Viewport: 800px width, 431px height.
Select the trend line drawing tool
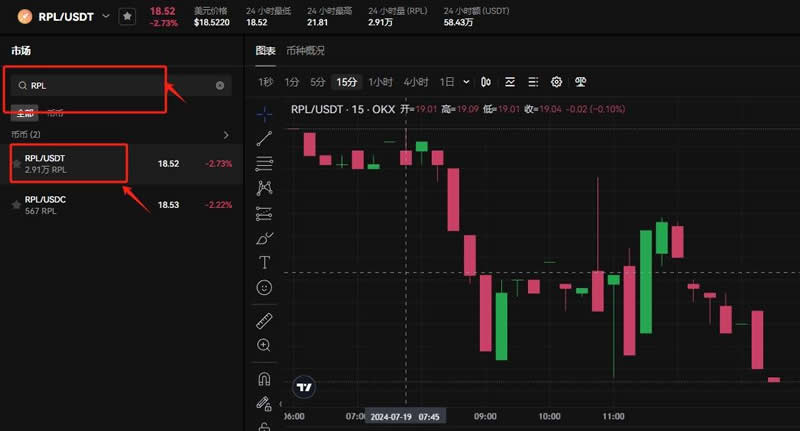pyautogui.click(x=264, y=139)
